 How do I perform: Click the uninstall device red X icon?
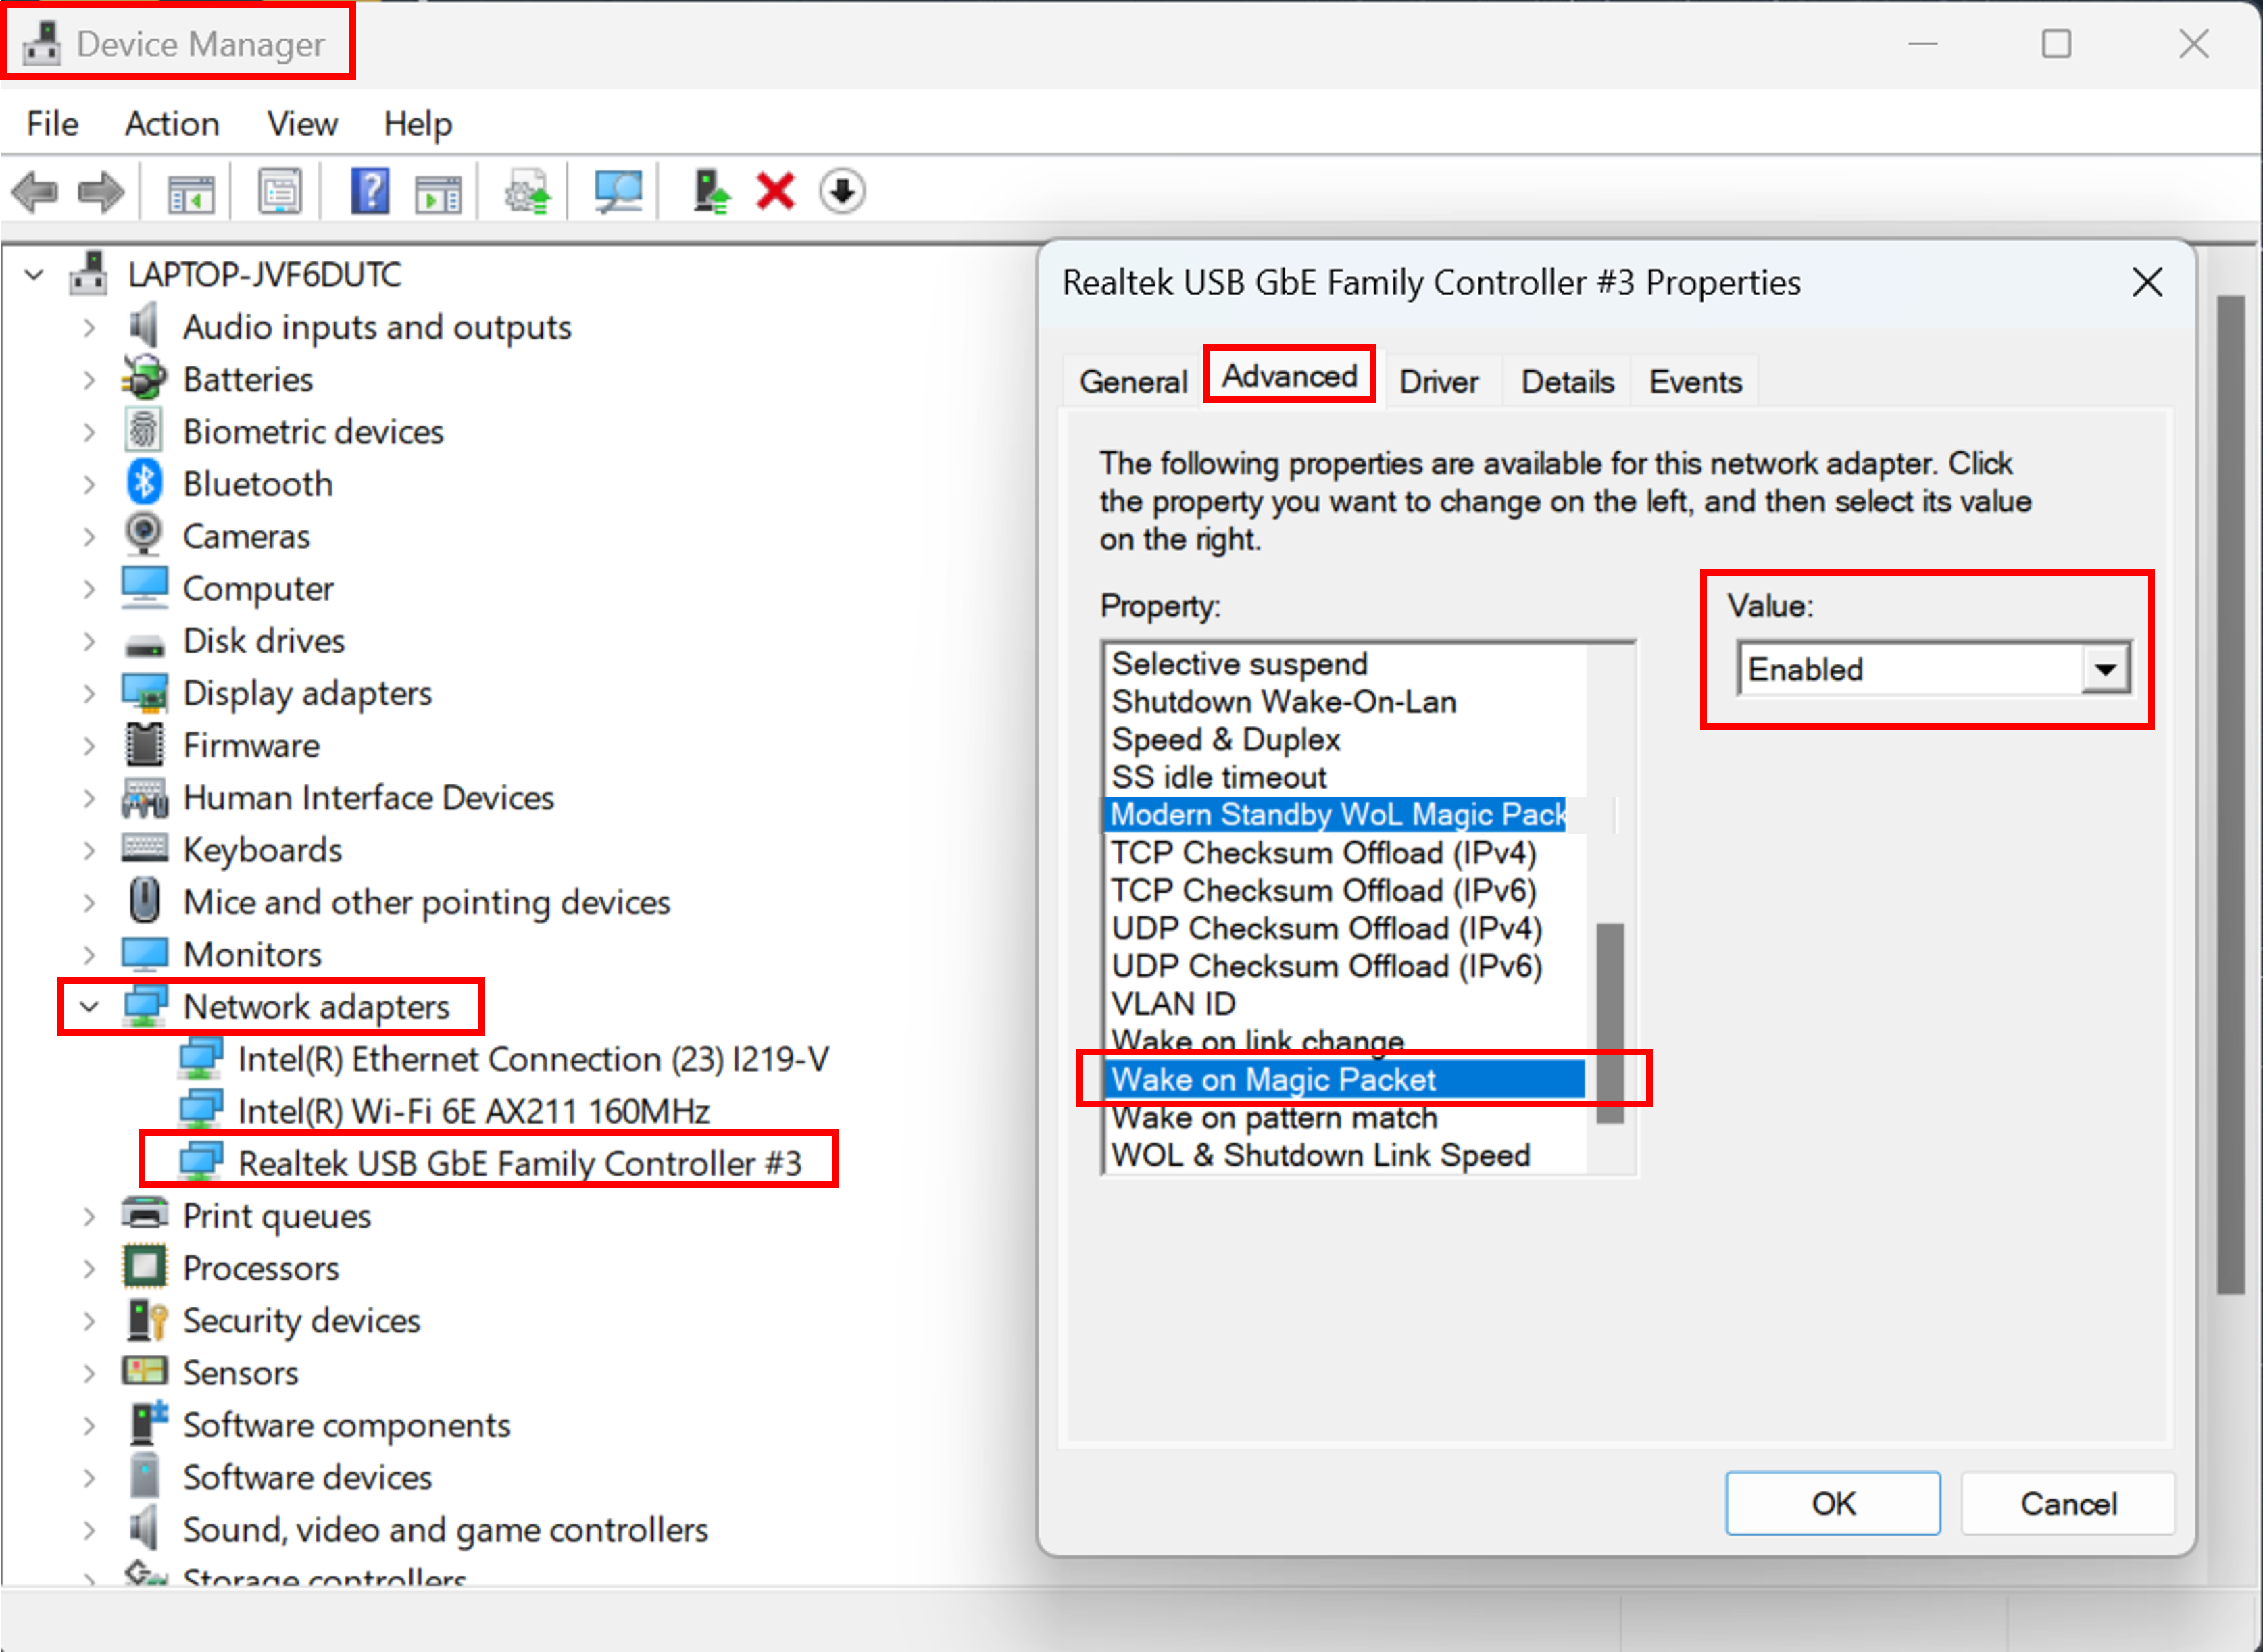tap(775, 190)
